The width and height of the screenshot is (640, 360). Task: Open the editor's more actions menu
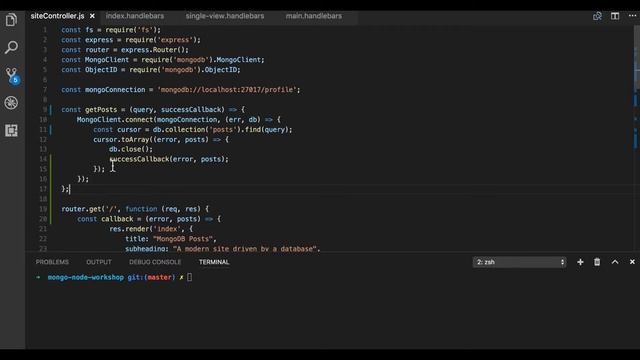point(632,16)
